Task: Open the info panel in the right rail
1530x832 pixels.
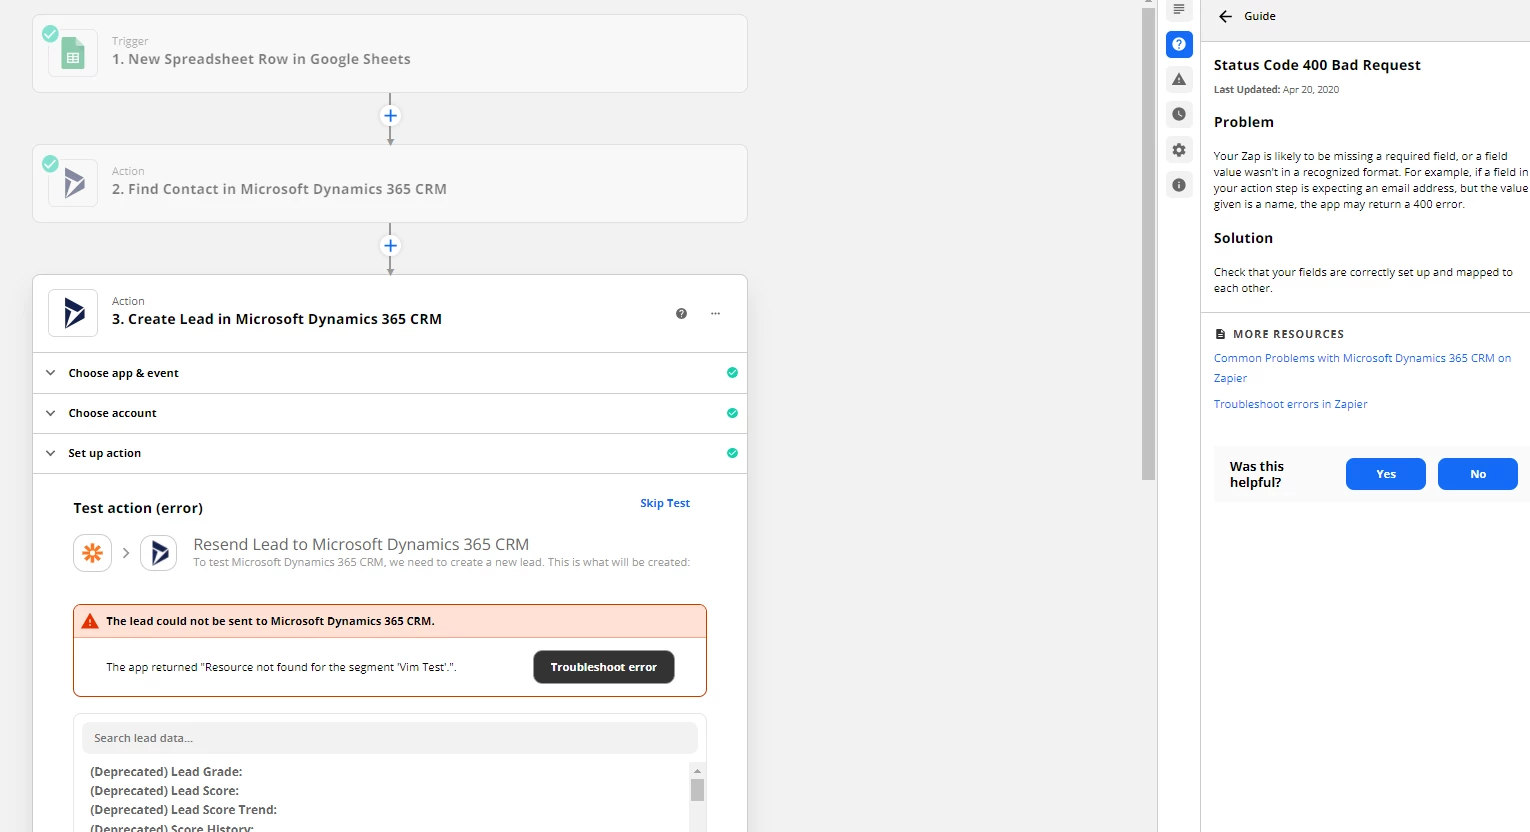Action: coord(1179,184)
